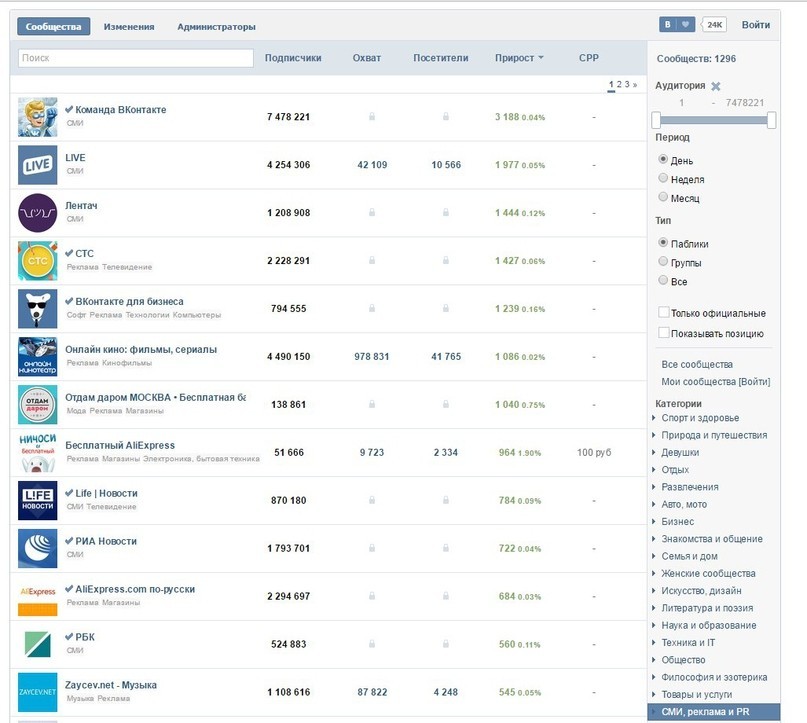
Task: Click the LIVE community logo
Action: (38, 165)
